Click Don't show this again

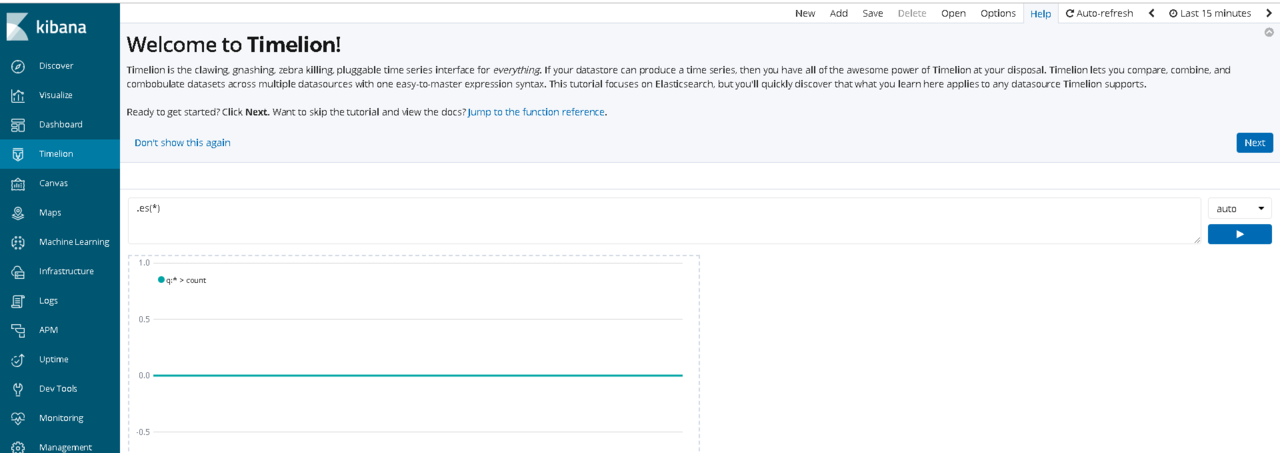point(182,143)
